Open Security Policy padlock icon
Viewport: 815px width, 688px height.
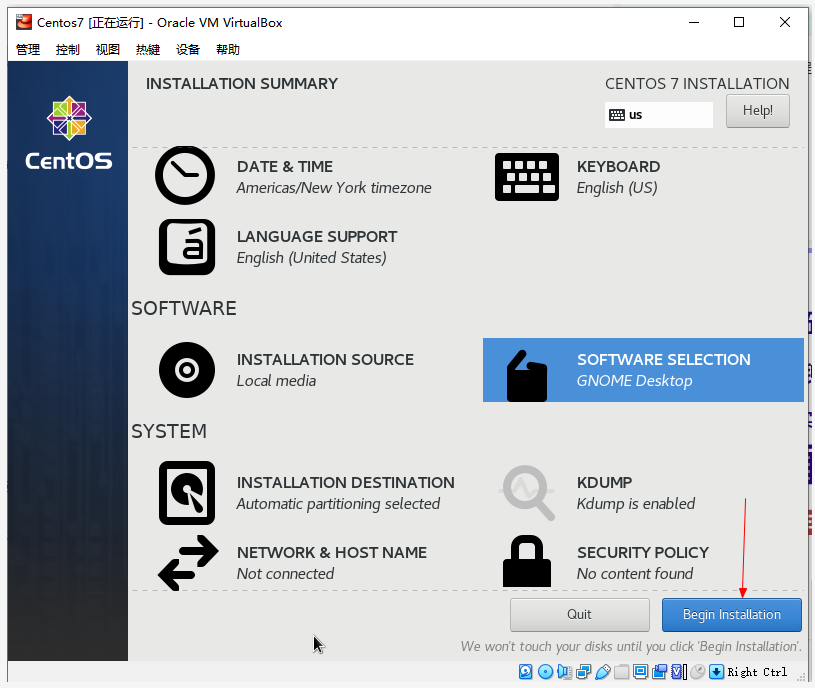[527, 561]
